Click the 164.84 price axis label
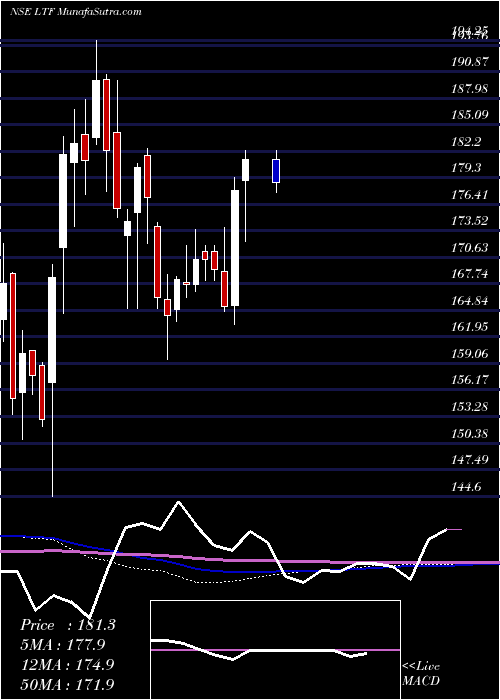The width and height of the screenshot is (500, 700). (x=469, y=300)
